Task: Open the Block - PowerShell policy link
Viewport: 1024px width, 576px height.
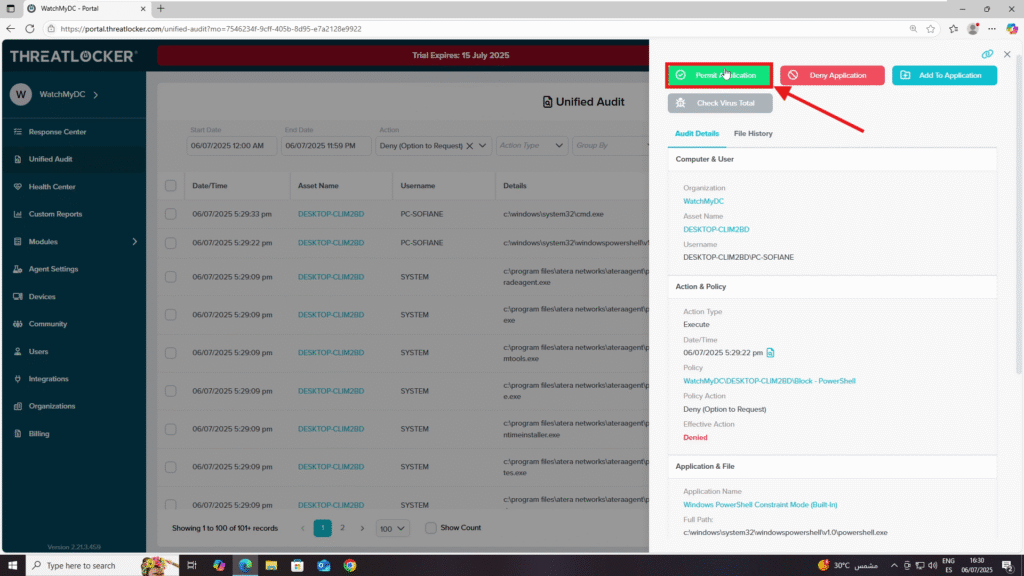Action: pos(769,381)
